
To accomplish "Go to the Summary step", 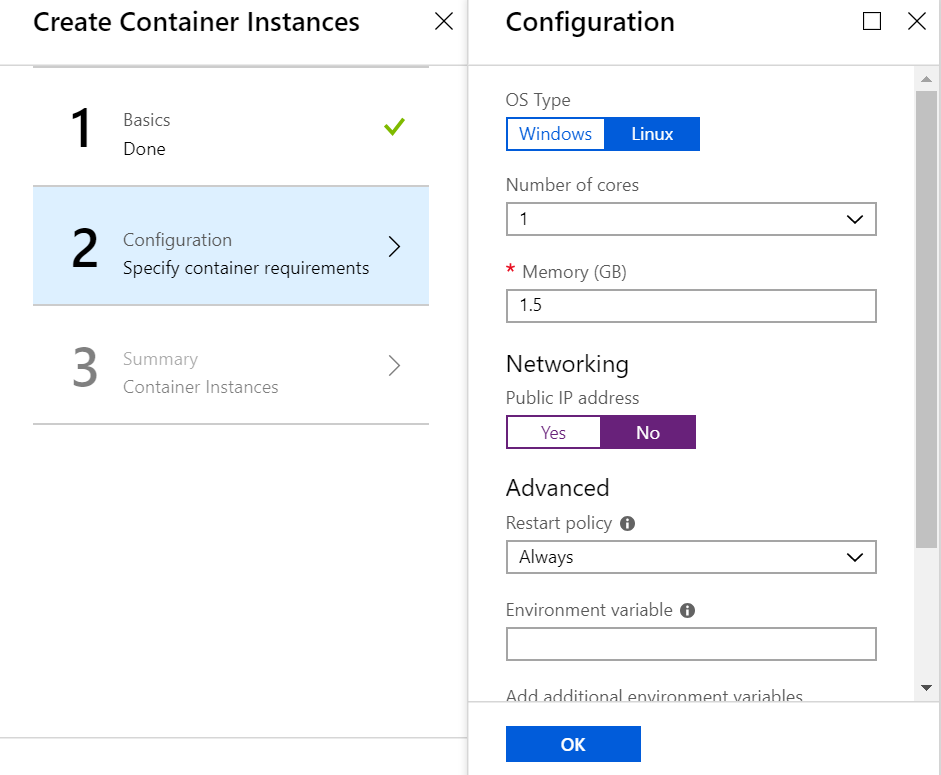I will pyautogui.click(x=230, y=373).
